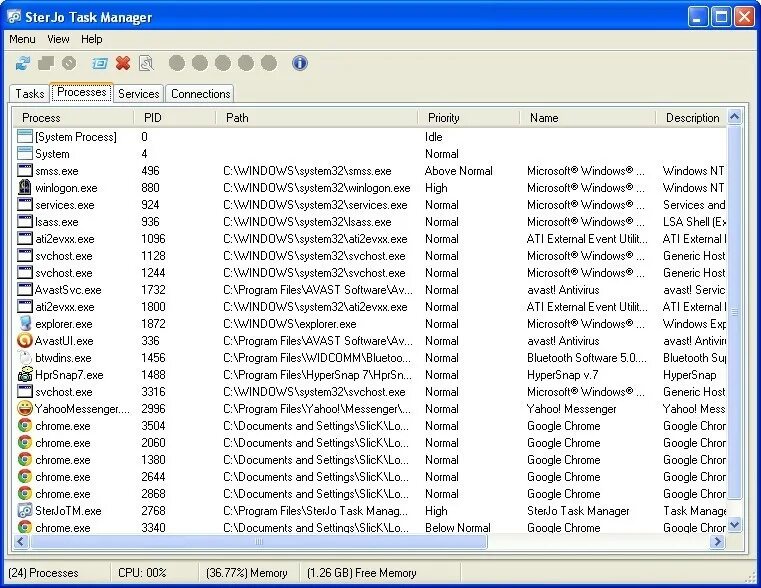The width and height of the screenshot is (761, 588).
Task: Click the 'Above Normal' priority cell
Action: point(458,171)
